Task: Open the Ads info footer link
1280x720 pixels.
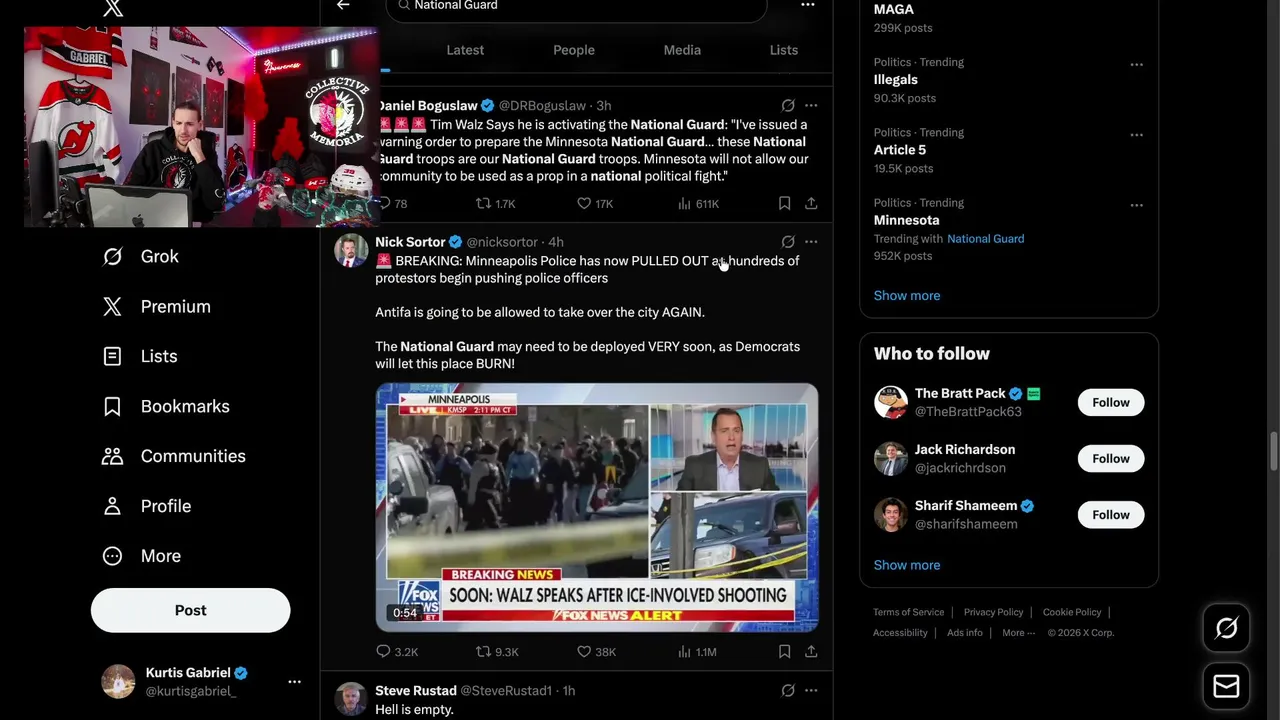Action: point(965,632)
